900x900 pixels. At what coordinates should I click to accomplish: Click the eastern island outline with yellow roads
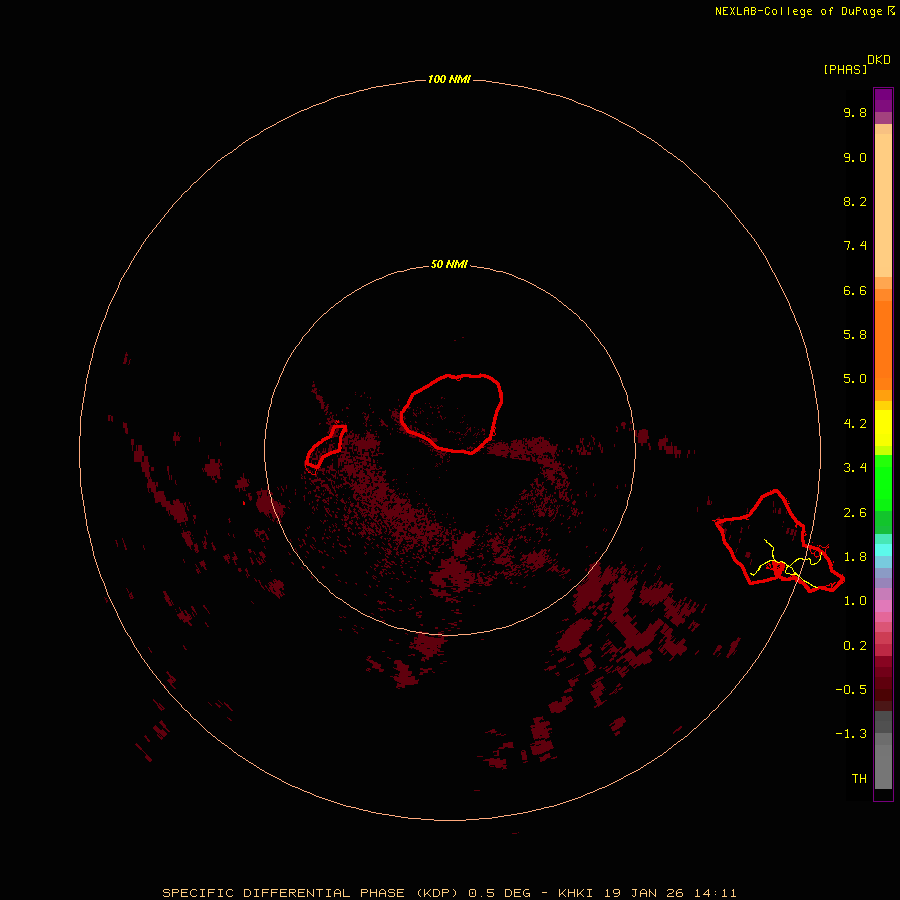coord(779,541)
